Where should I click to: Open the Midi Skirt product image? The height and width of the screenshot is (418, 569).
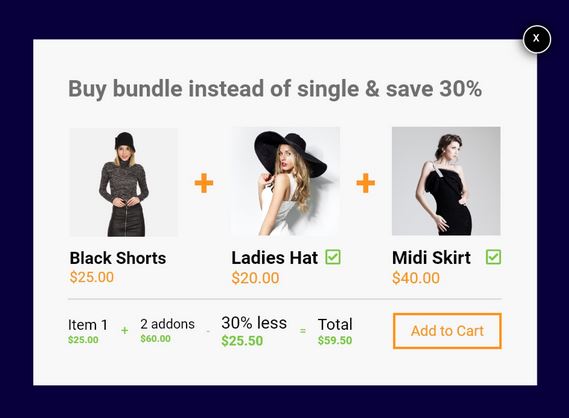[x=446, y=181]
